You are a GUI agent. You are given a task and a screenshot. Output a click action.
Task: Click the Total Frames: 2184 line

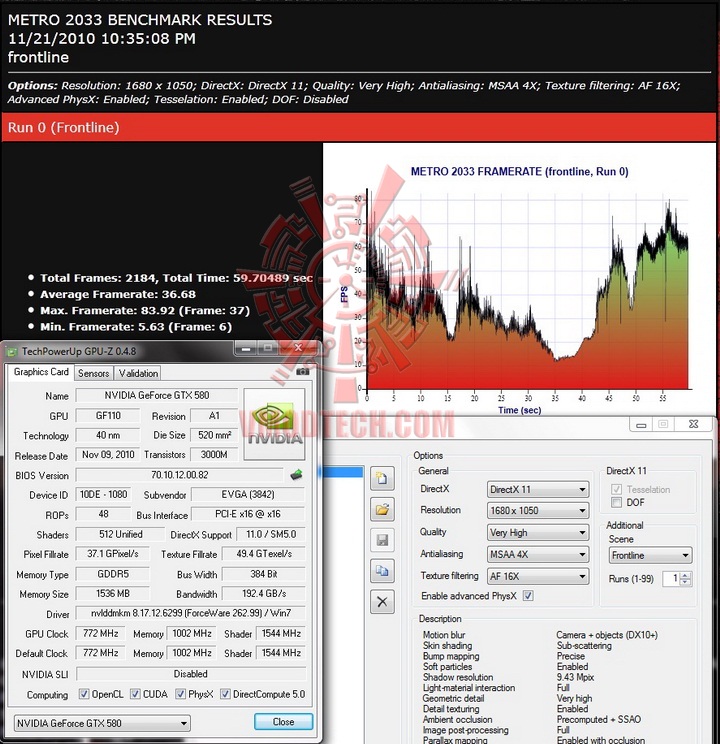[x=176, y=278]
